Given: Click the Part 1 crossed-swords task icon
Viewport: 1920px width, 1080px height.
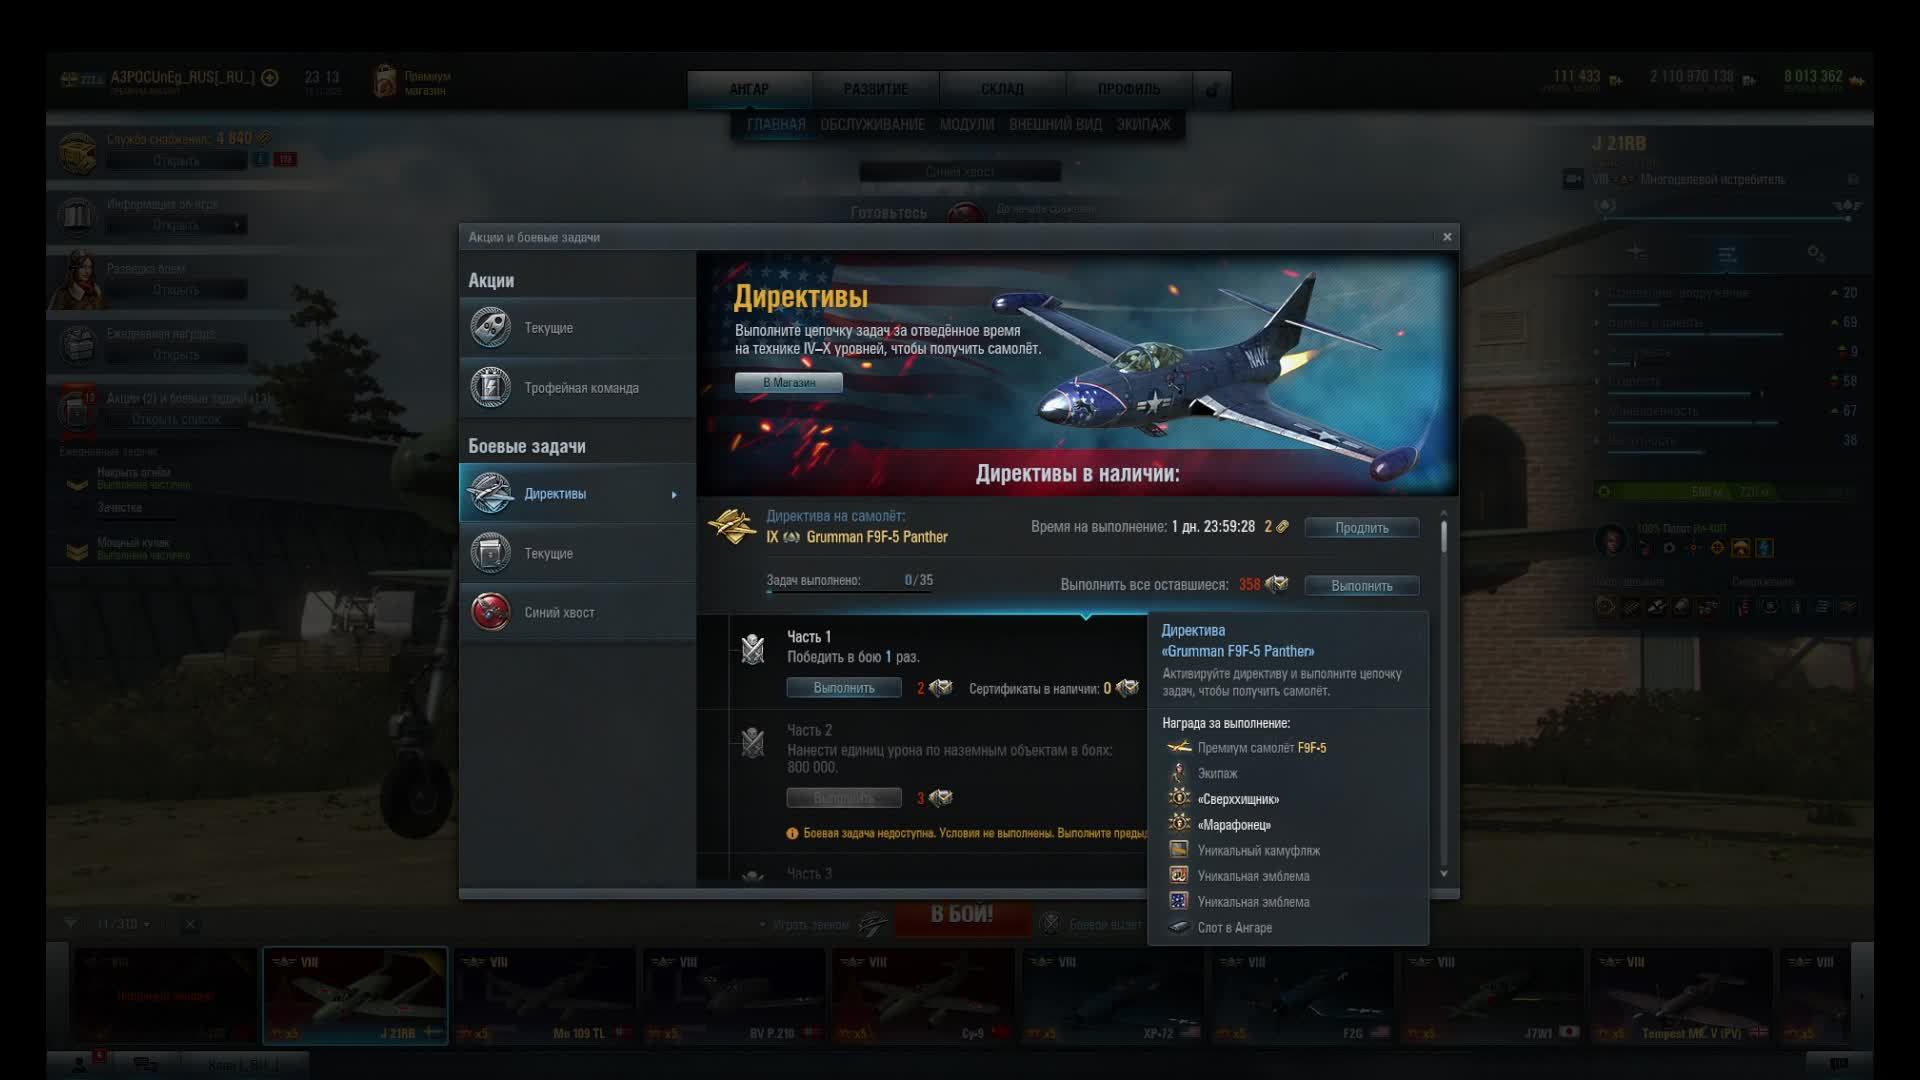Looking at the screenshot, I should tap(753, 650).
